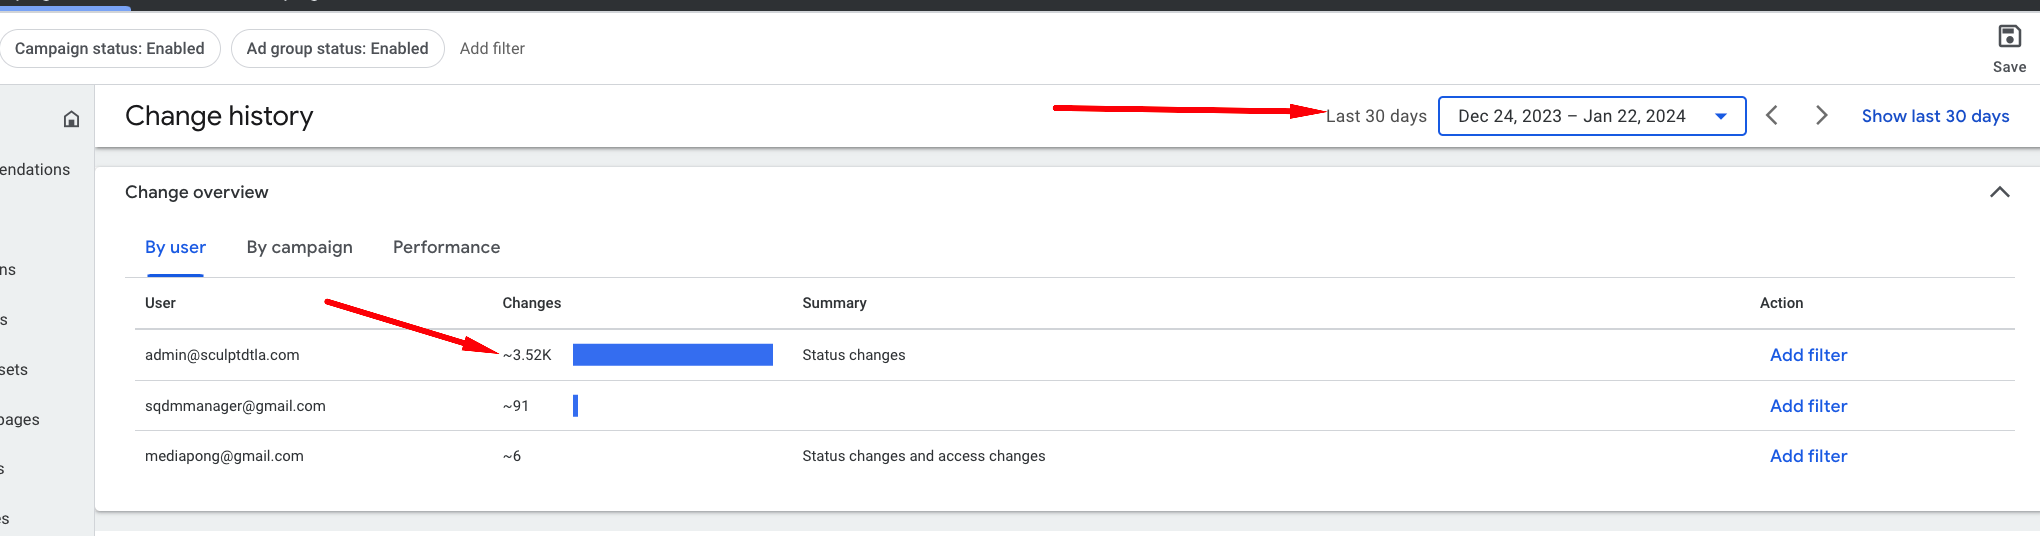Click the Ad group status: Enabled chip
Image resolution: width=2040 pixels, height=536 pixels.
click(x=337, y=48)
